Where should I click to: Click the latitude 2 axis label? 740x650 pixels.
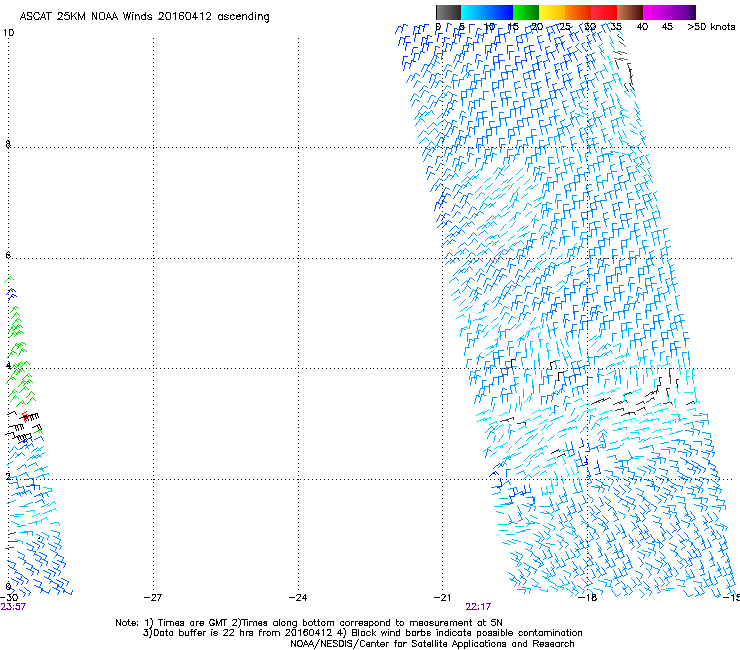tap(8, 476)
